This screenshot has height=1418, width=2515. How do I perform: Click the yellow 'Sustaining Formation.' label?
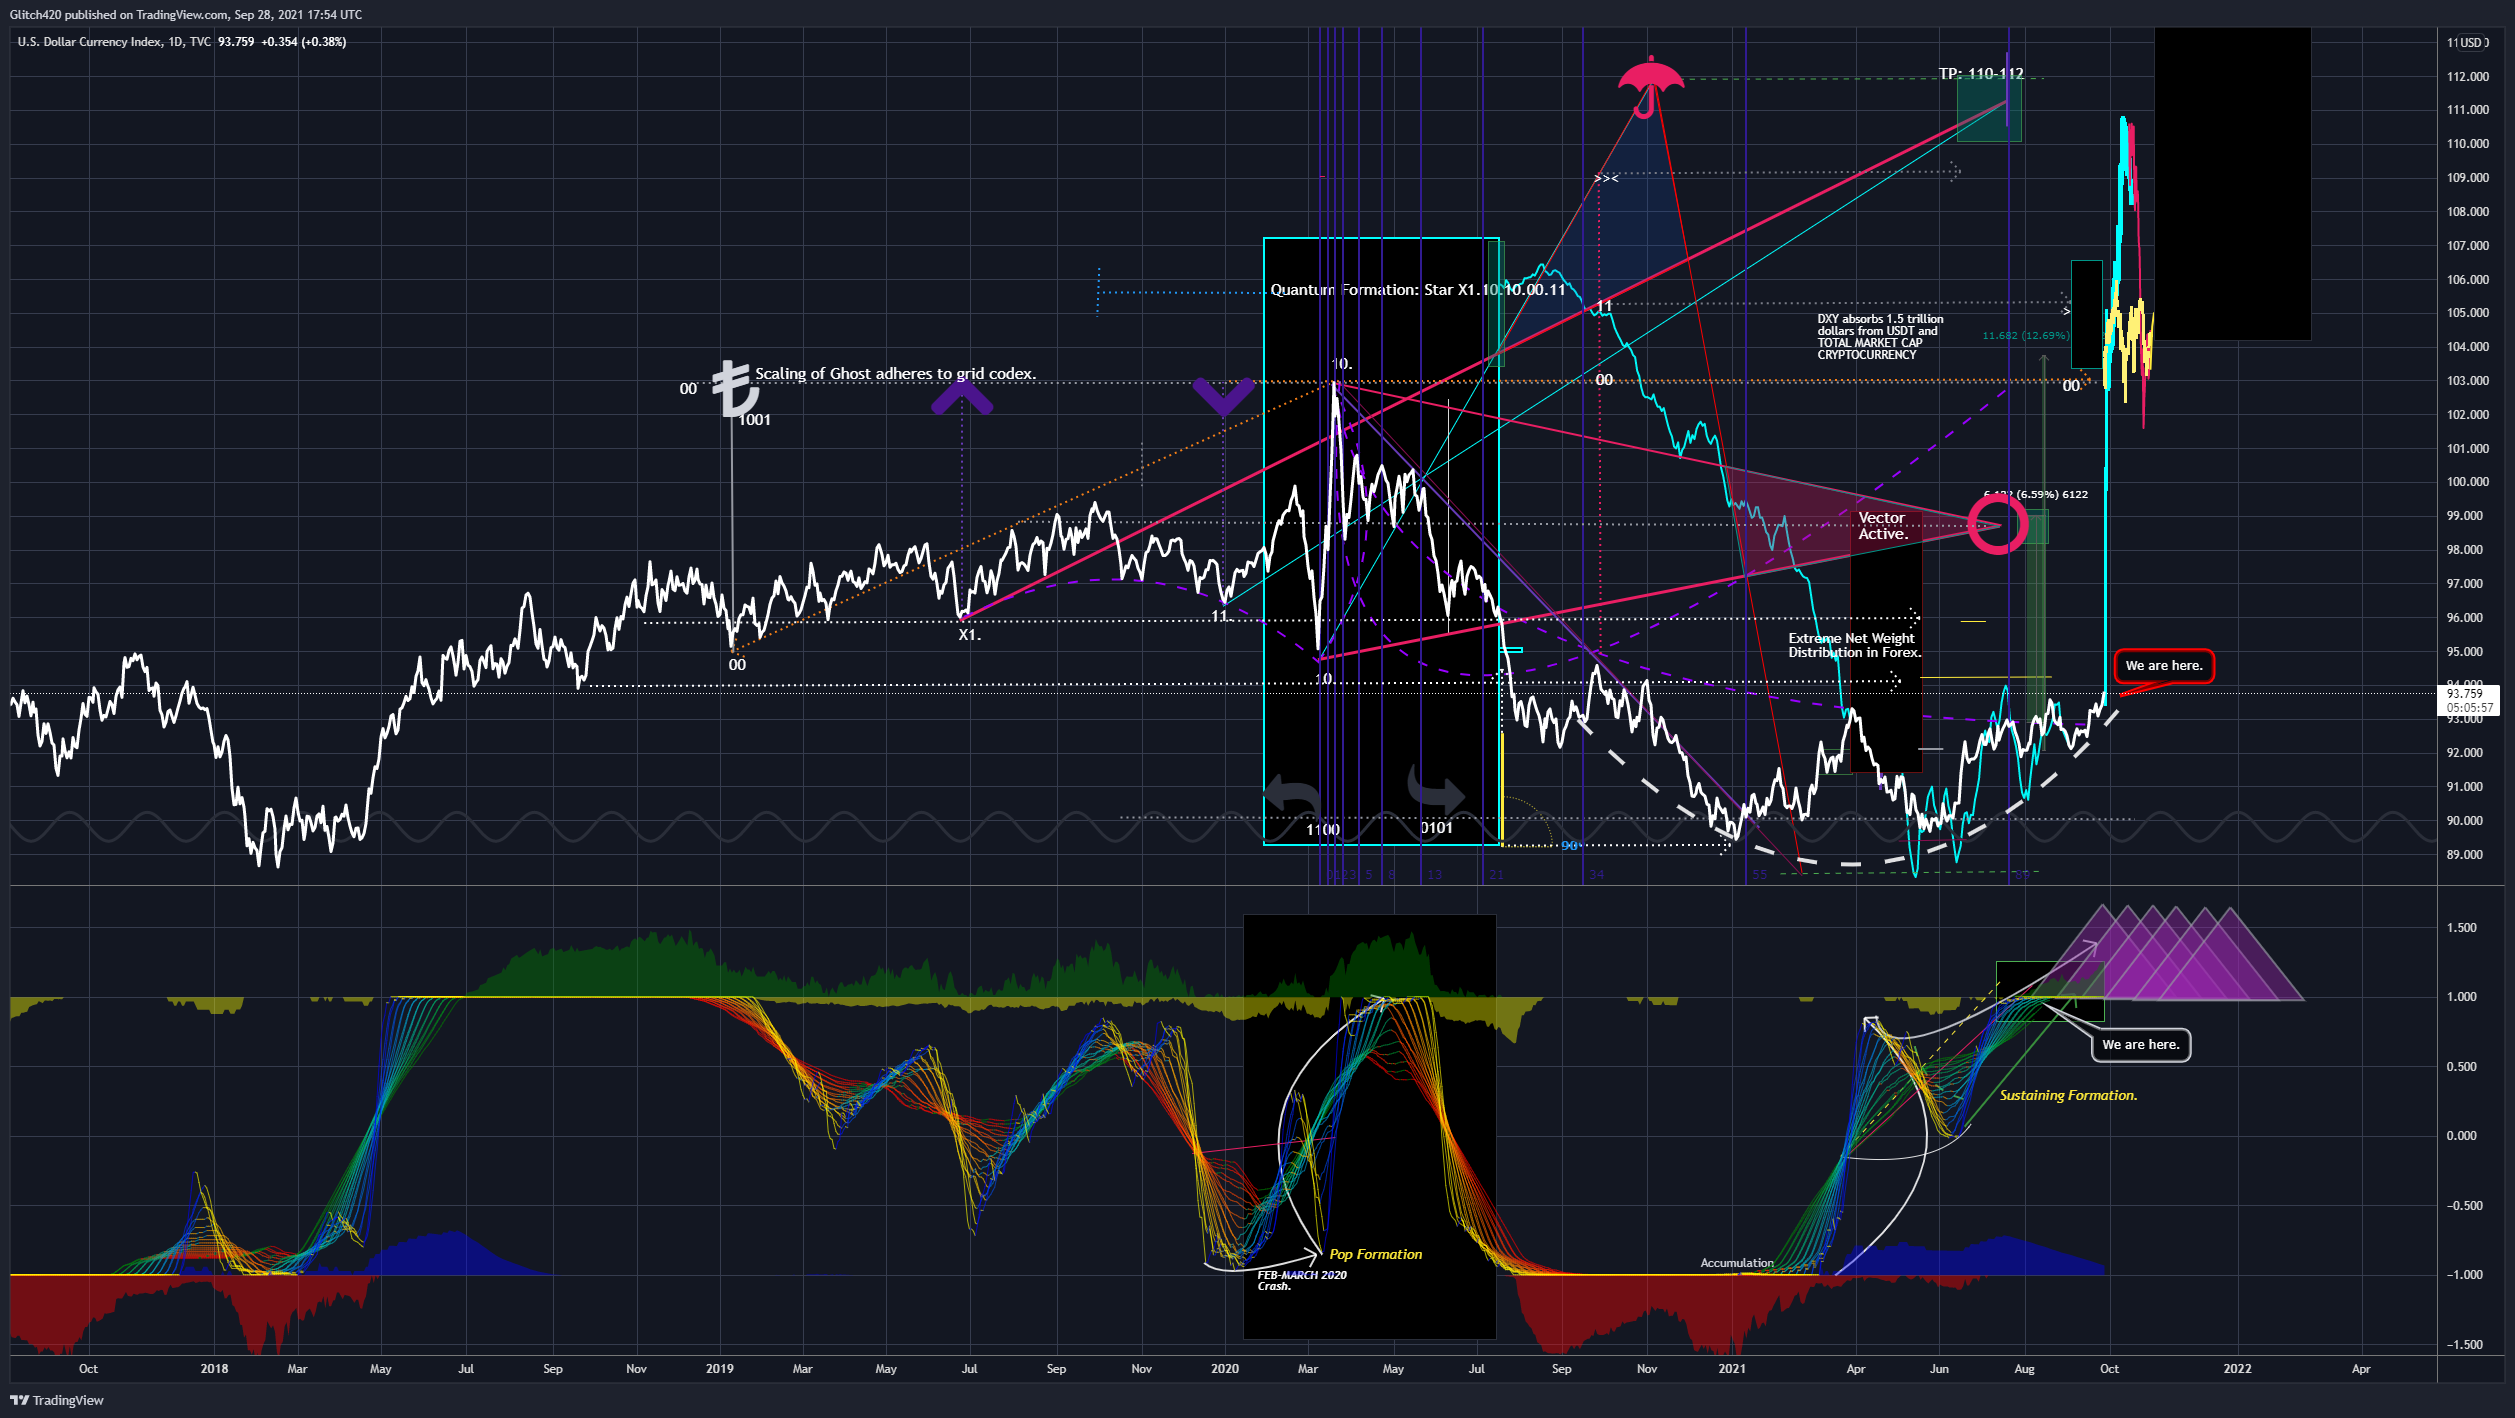pyautogui.click(x=2068, y=1096)
